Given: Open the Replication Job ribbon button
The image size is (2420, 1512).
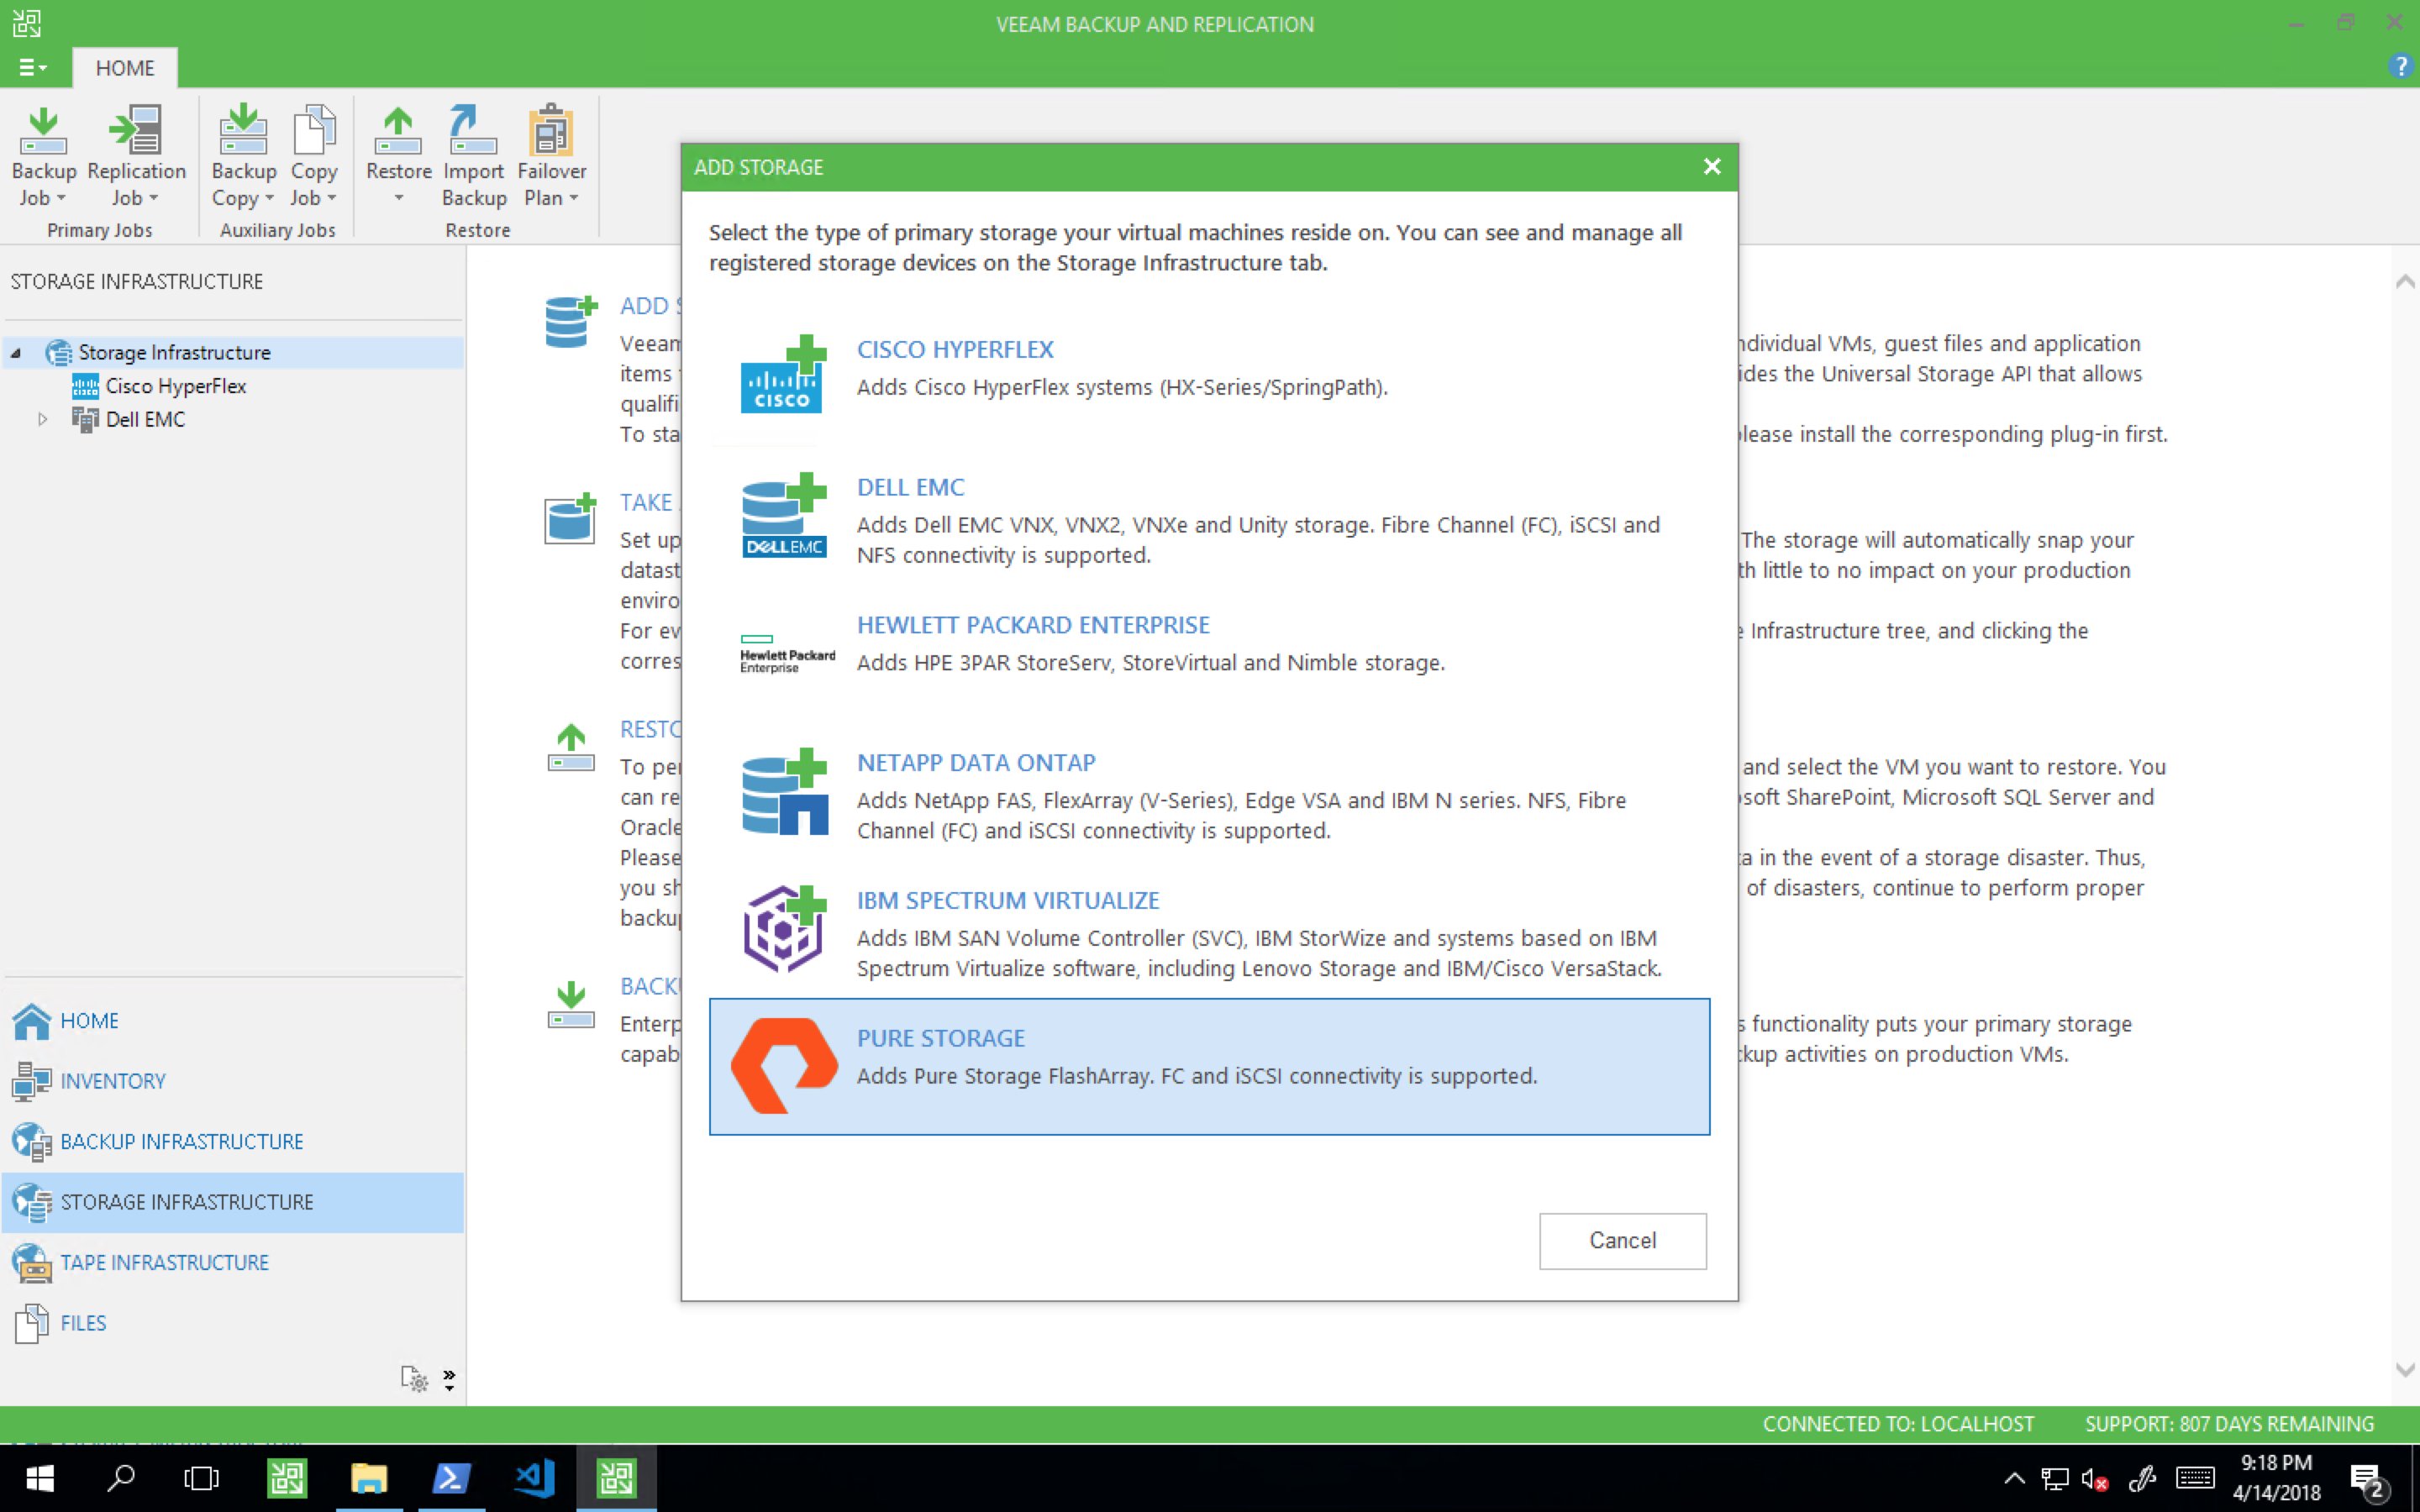Looking at the screenshot, I should [136, 156].
